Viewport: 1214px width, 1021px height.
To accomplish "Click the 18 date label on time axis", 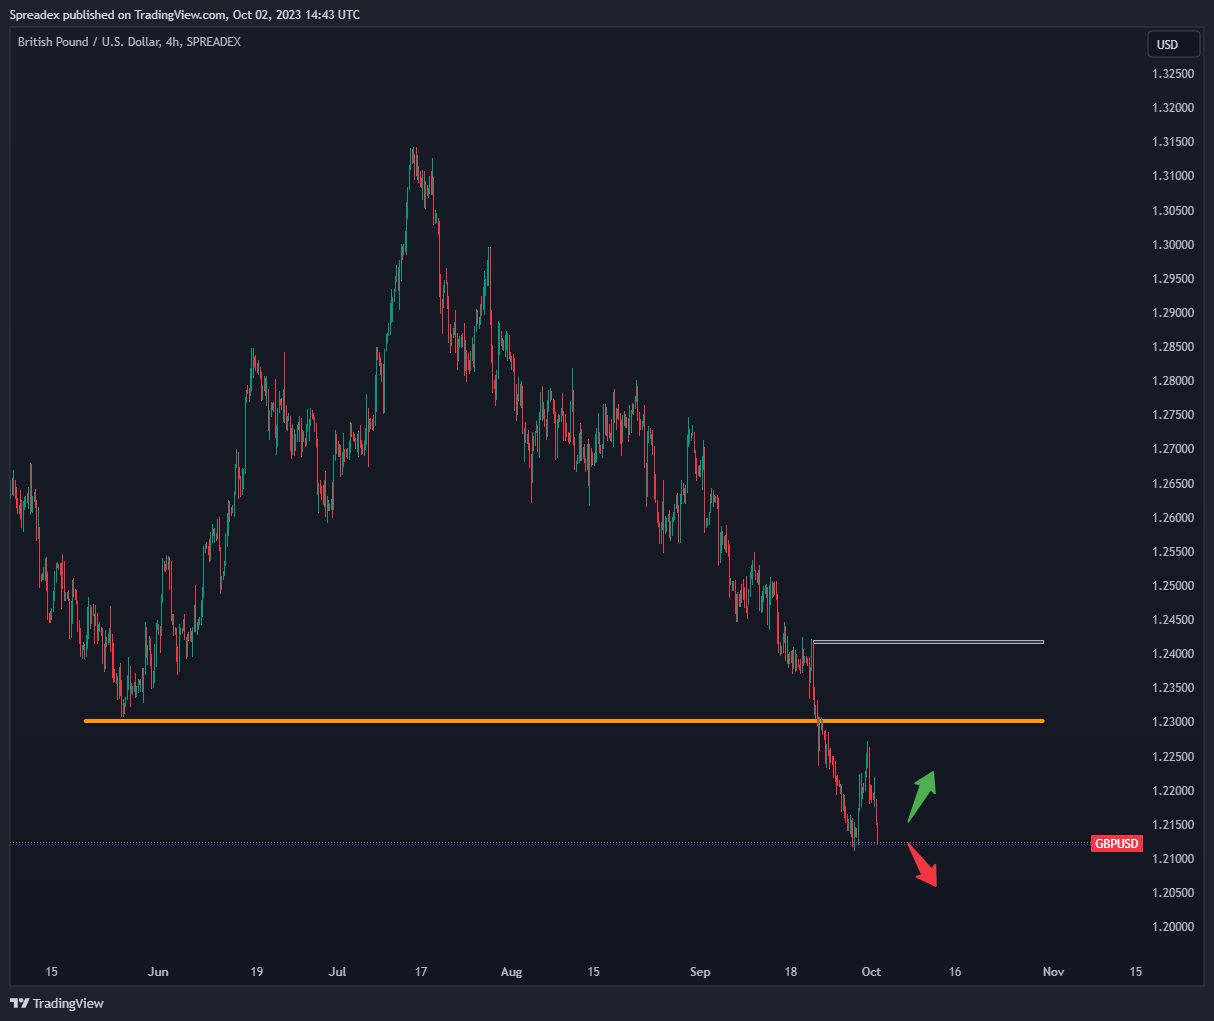I will [x=791, y=972].
